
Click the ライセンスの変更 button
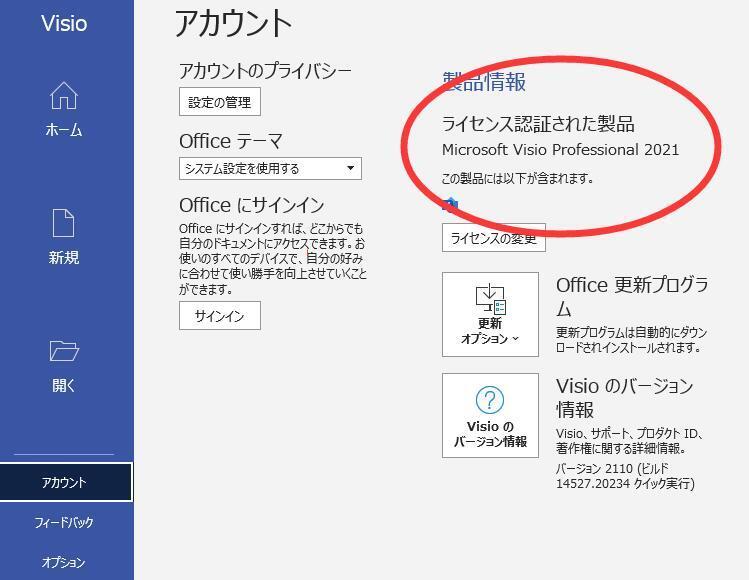click(x=493, y=237)
